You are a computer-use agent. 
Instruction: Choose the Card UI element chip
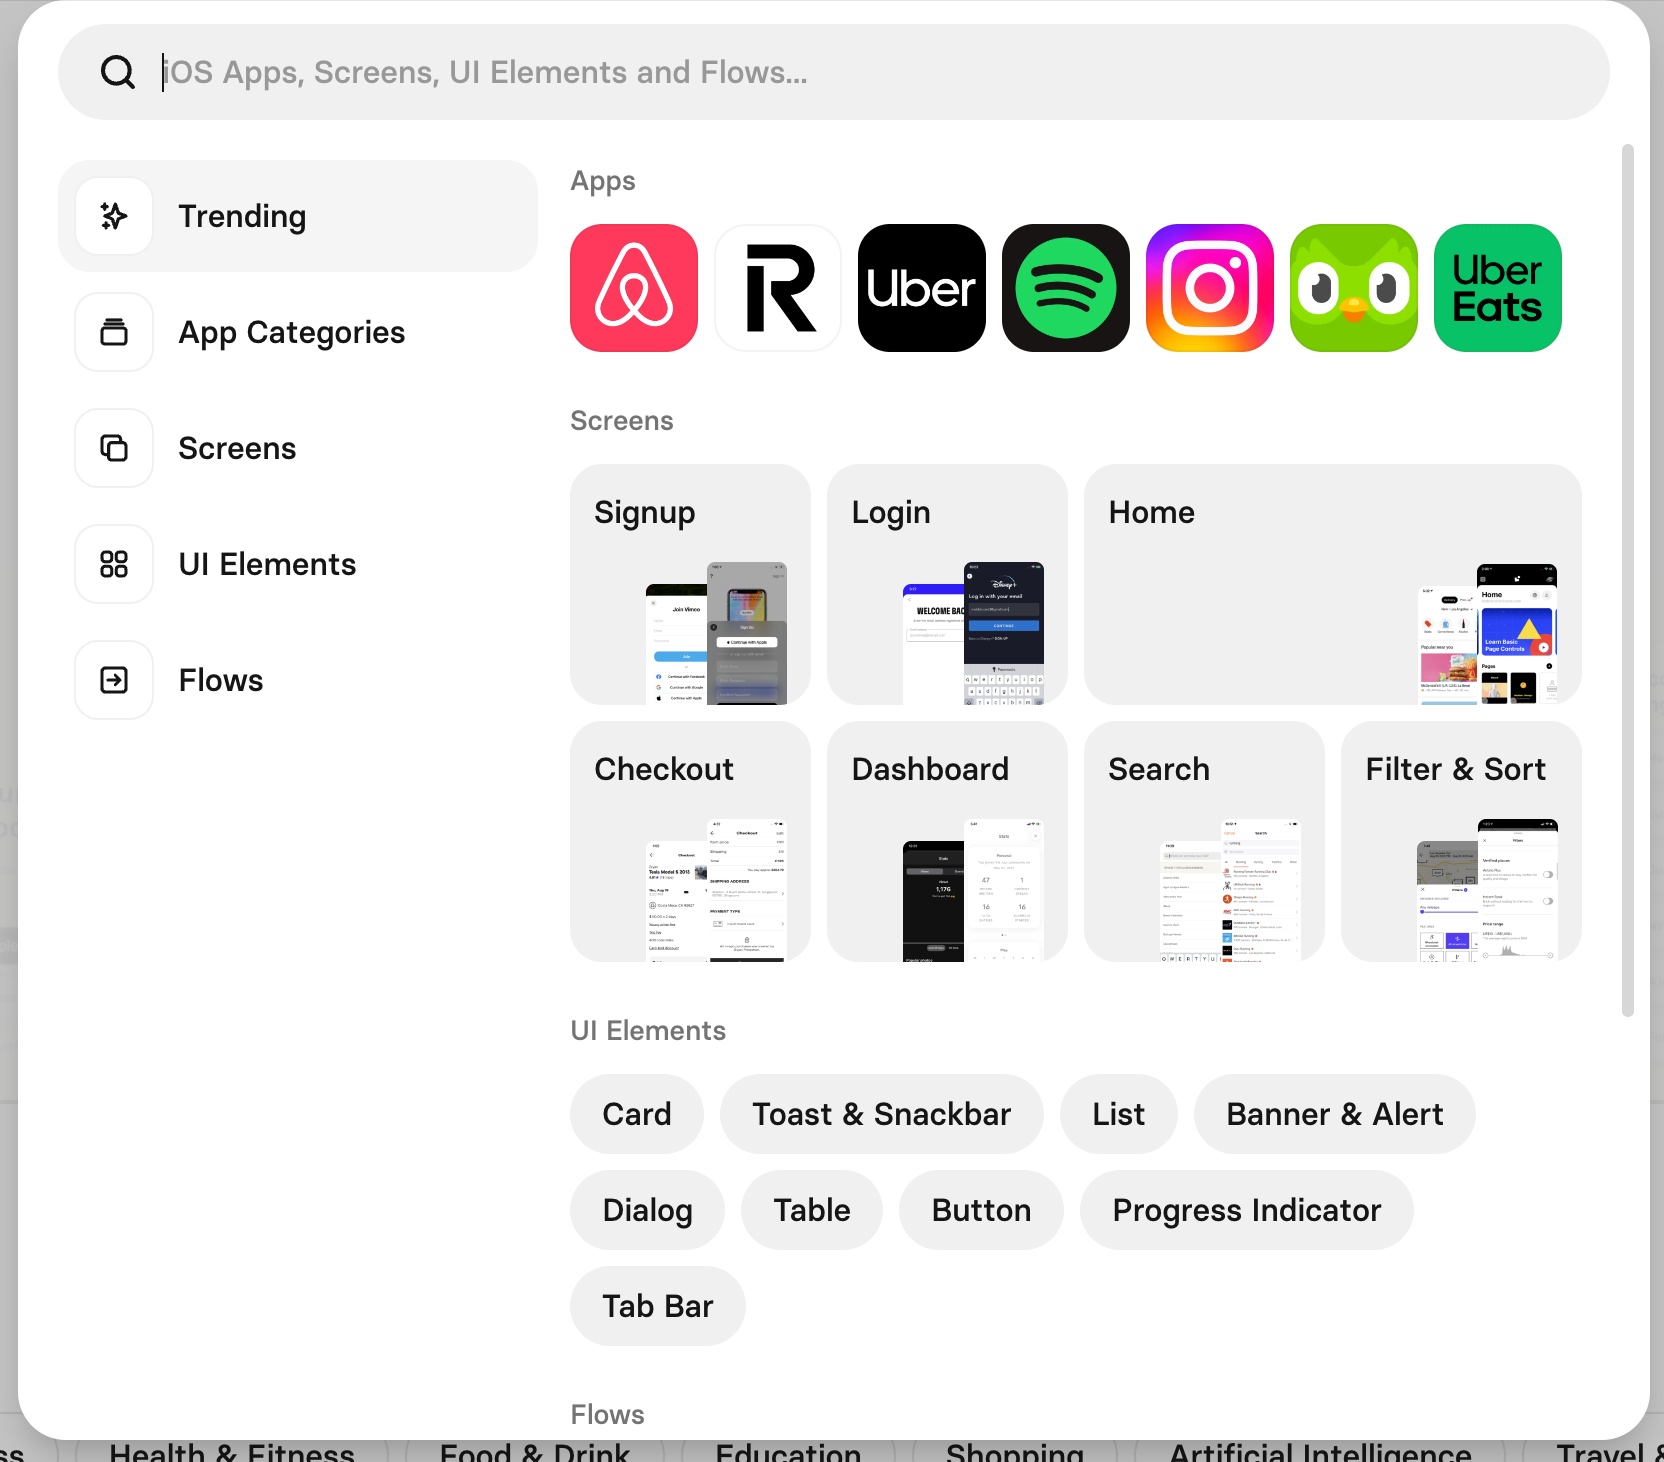point(637,1114)
